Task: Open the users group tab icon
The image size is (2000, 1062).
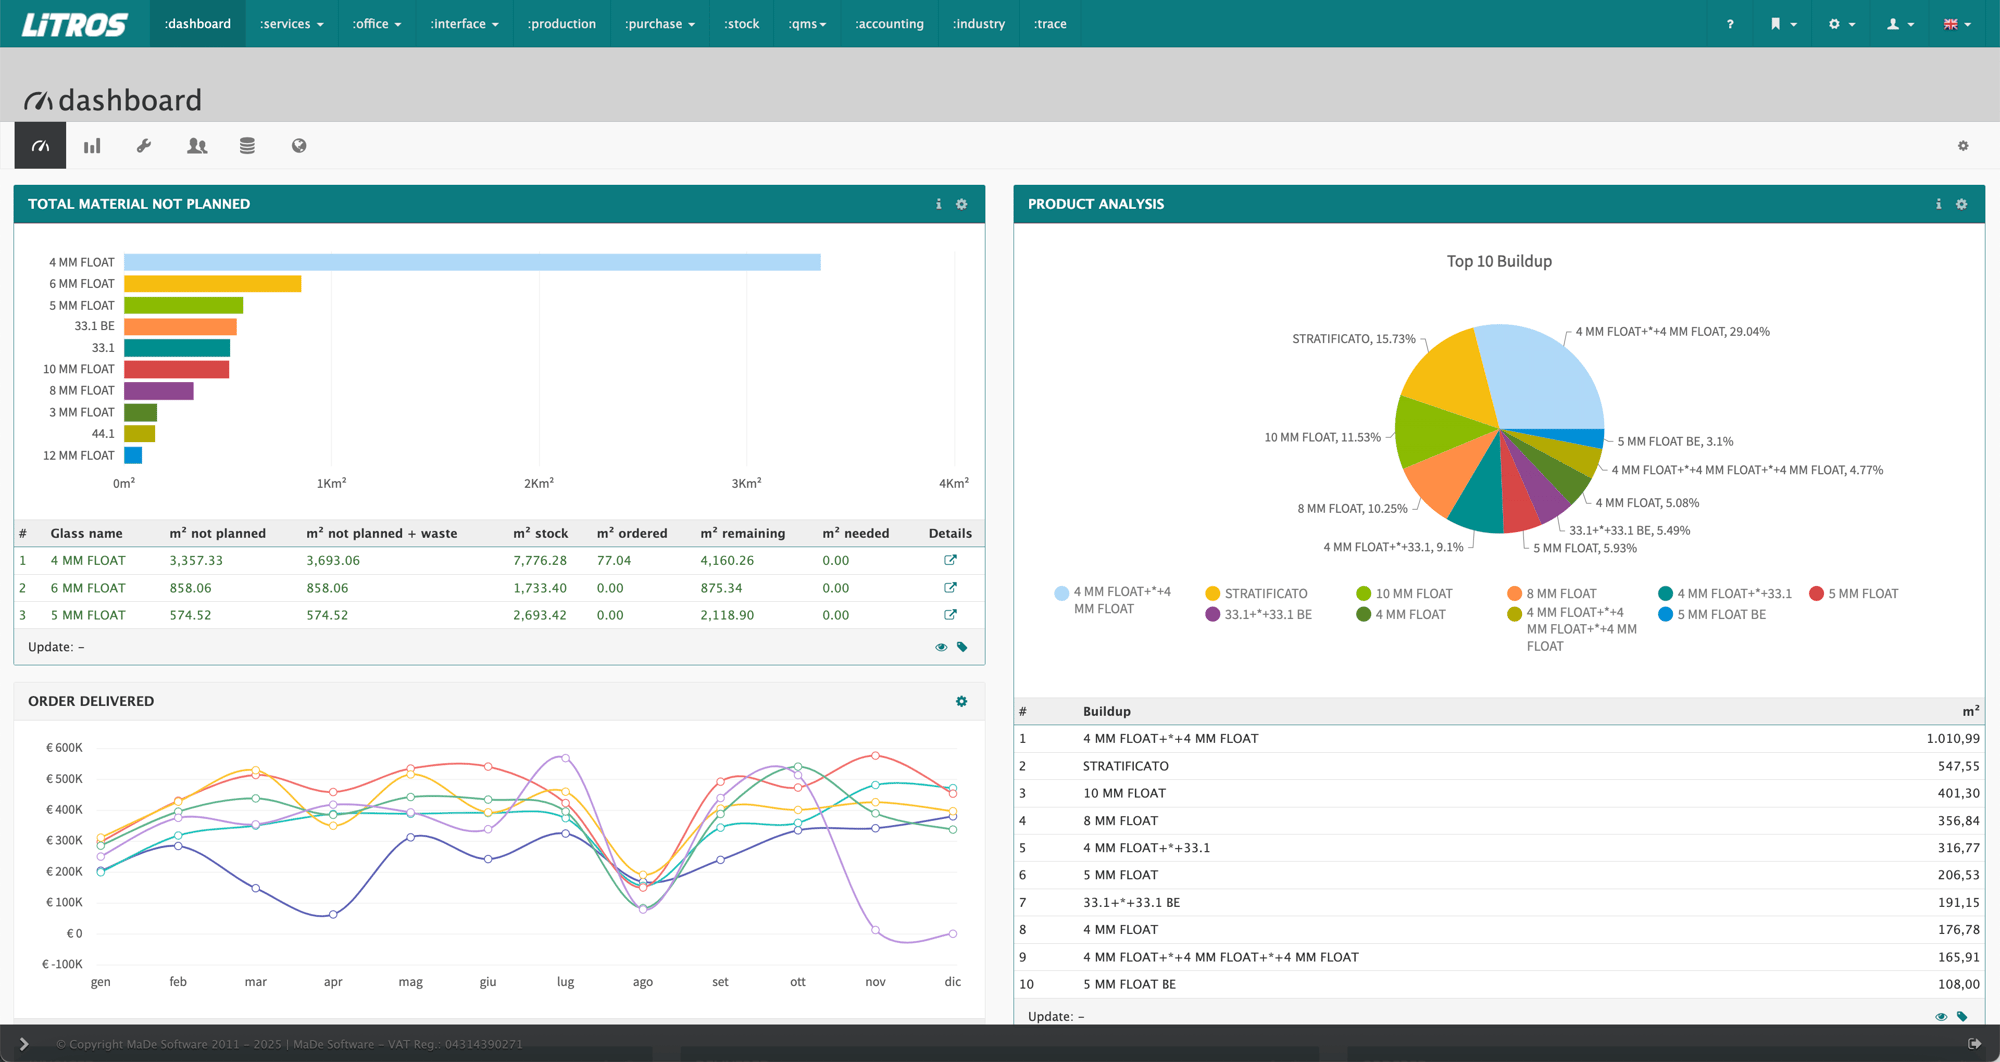Action: 197,146
